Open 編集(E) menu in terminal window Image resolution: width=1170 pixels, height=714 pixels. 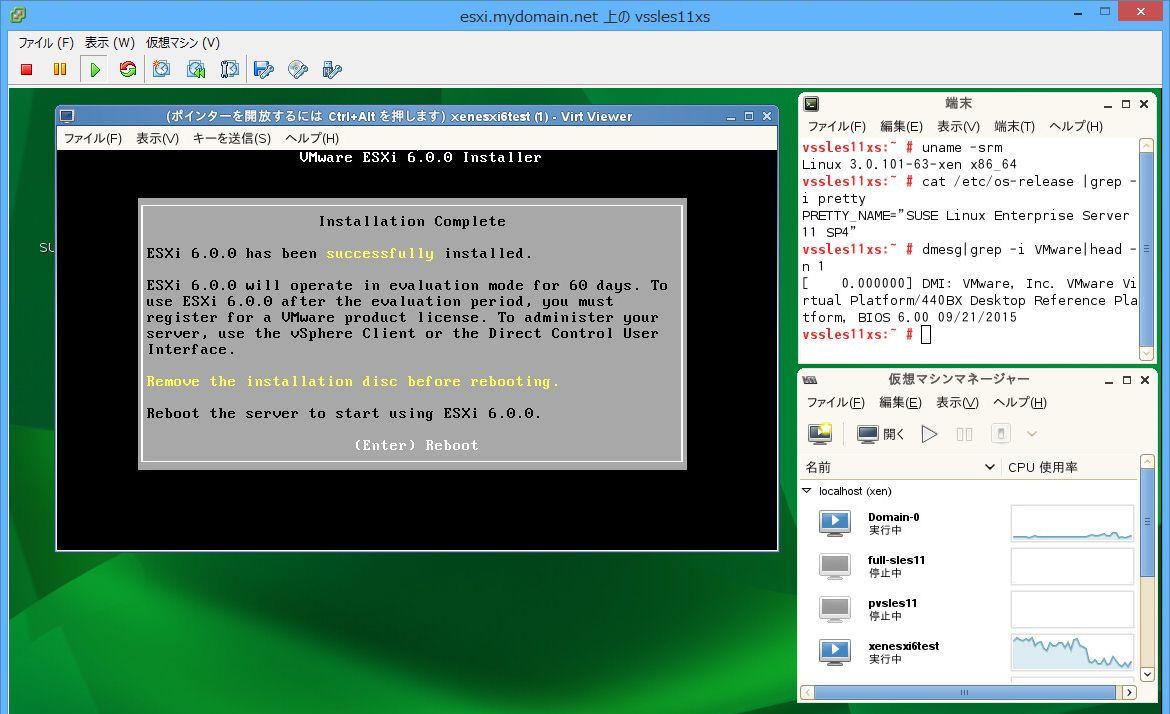[901, 126]
